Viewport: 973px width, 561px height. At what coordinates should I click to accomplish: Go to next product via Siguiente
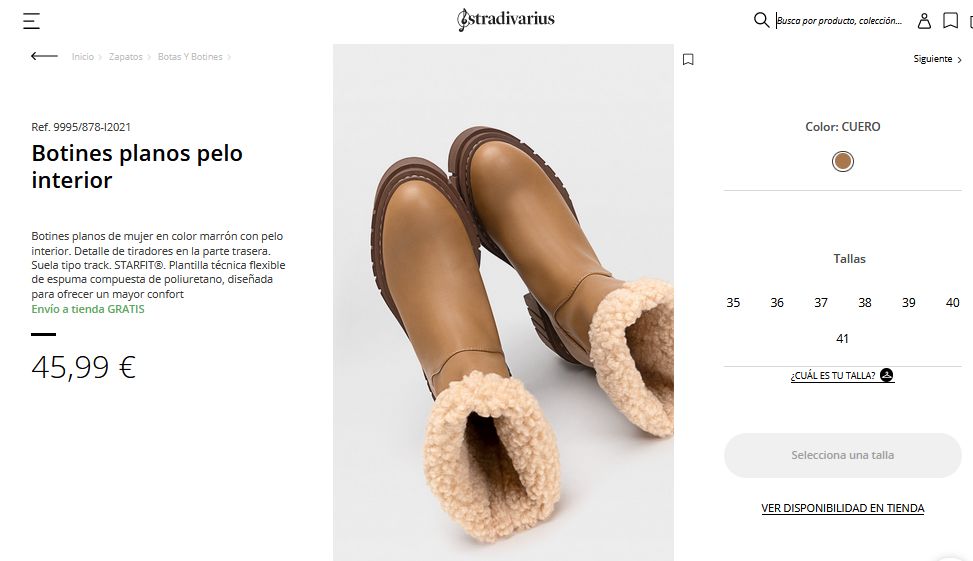(937, 59)
